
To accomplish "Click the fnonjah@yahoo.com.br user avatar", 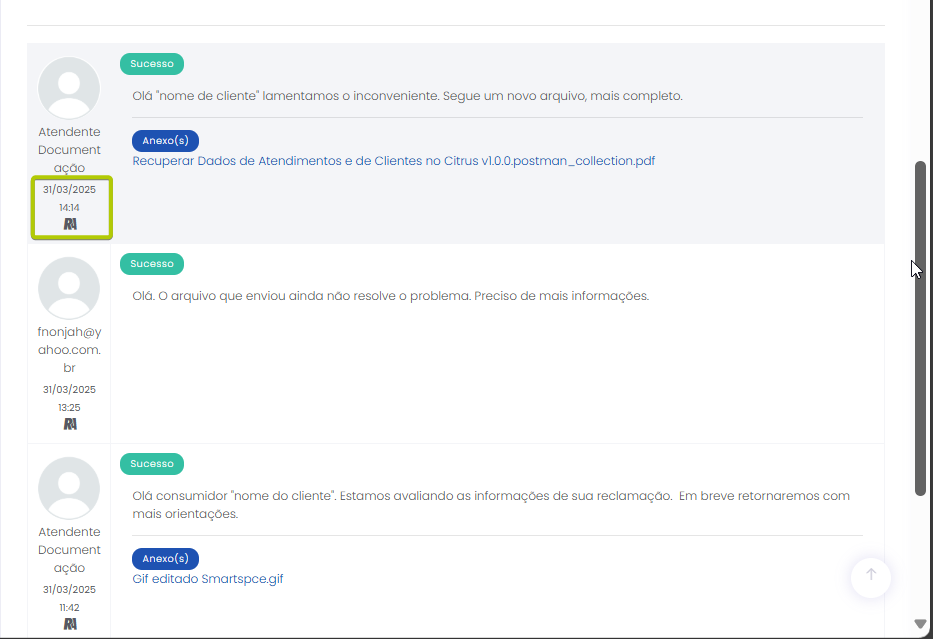I will coord(69,288).
